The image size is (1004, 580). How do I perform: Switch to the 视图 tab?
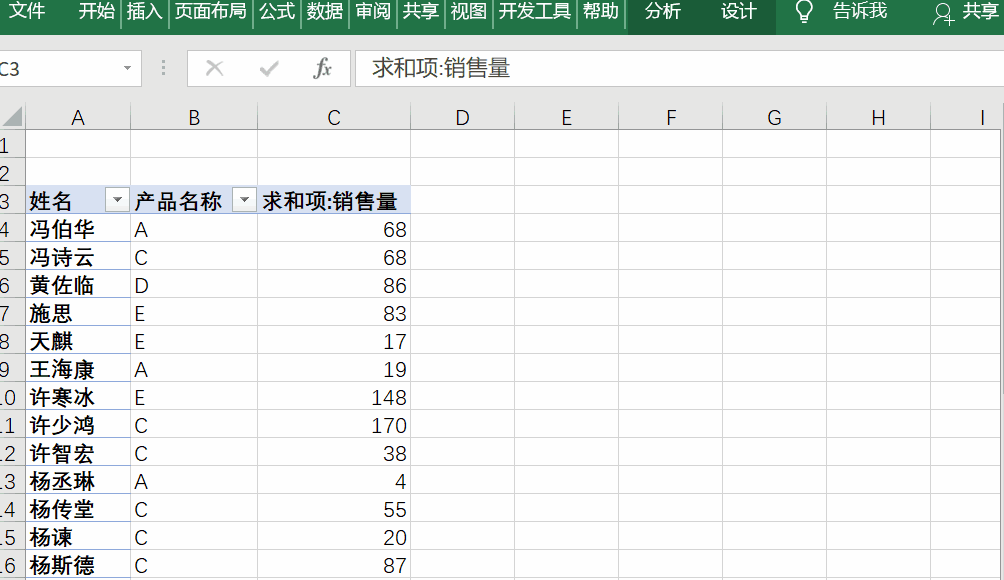click(468, 11)
